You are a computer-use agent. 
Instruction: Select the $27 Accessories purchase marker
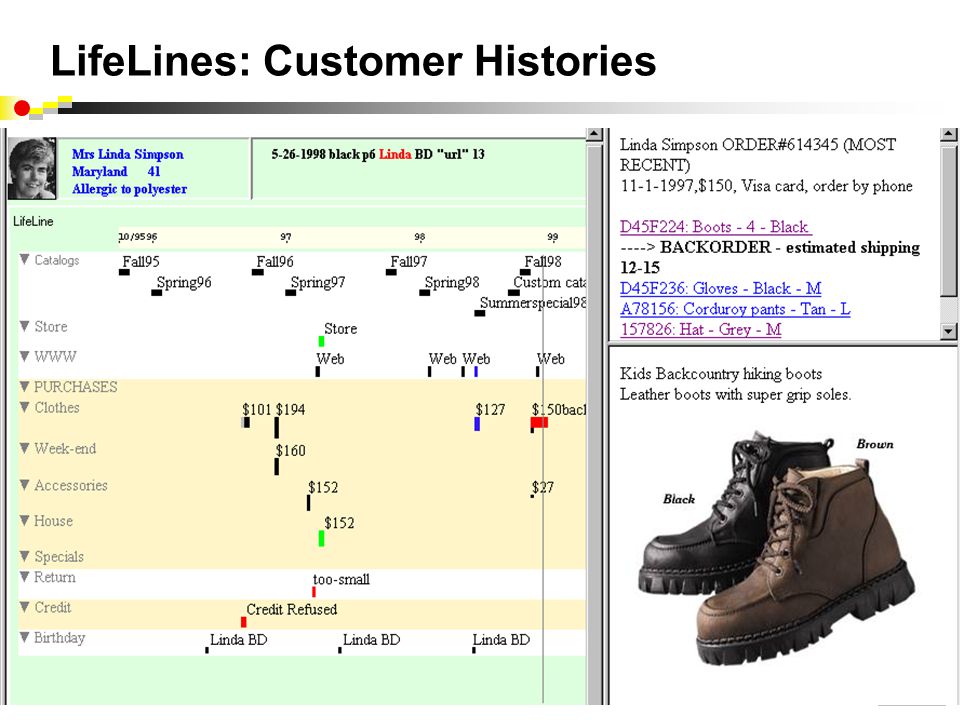[x=532, y=496]
